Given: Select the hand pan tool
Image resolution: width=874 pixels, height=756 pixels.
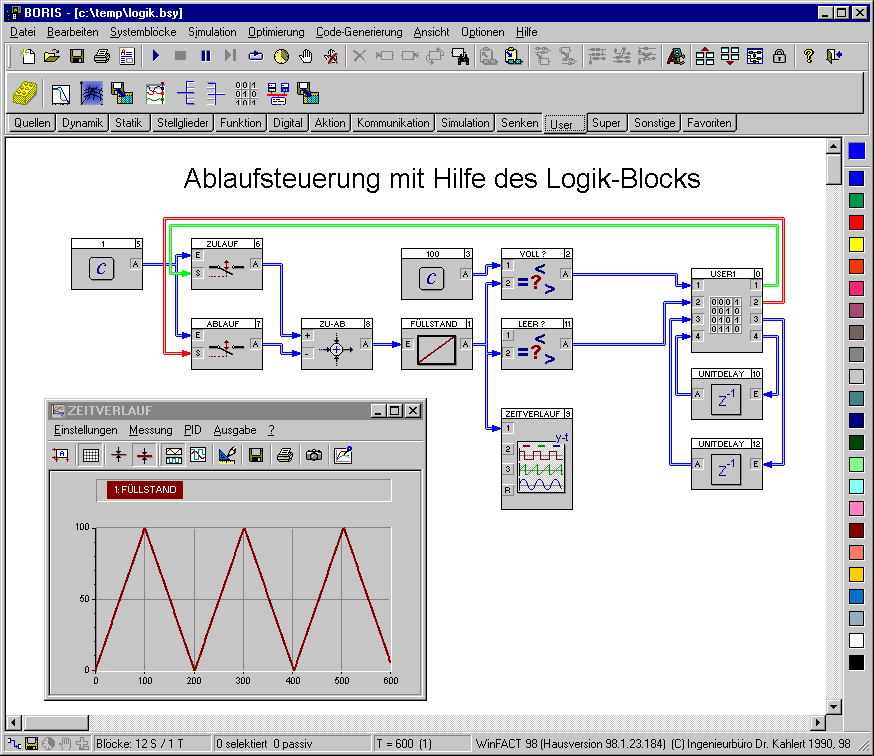Looking at the screenshot, I should [x=306, y=56].
